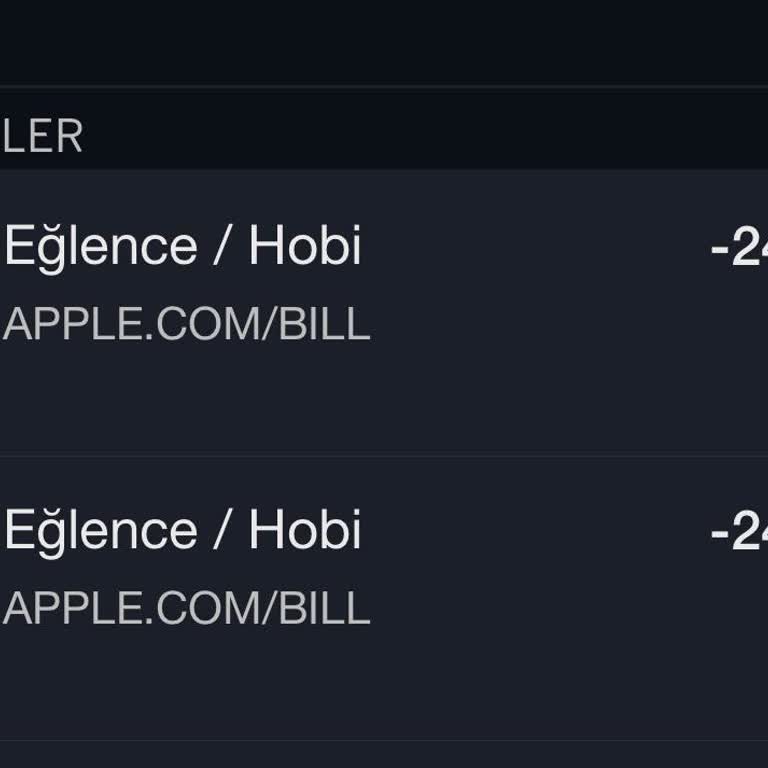Select the first transaction's -24 amount
Screen dimensions: 768x768
tap(738, 249)
